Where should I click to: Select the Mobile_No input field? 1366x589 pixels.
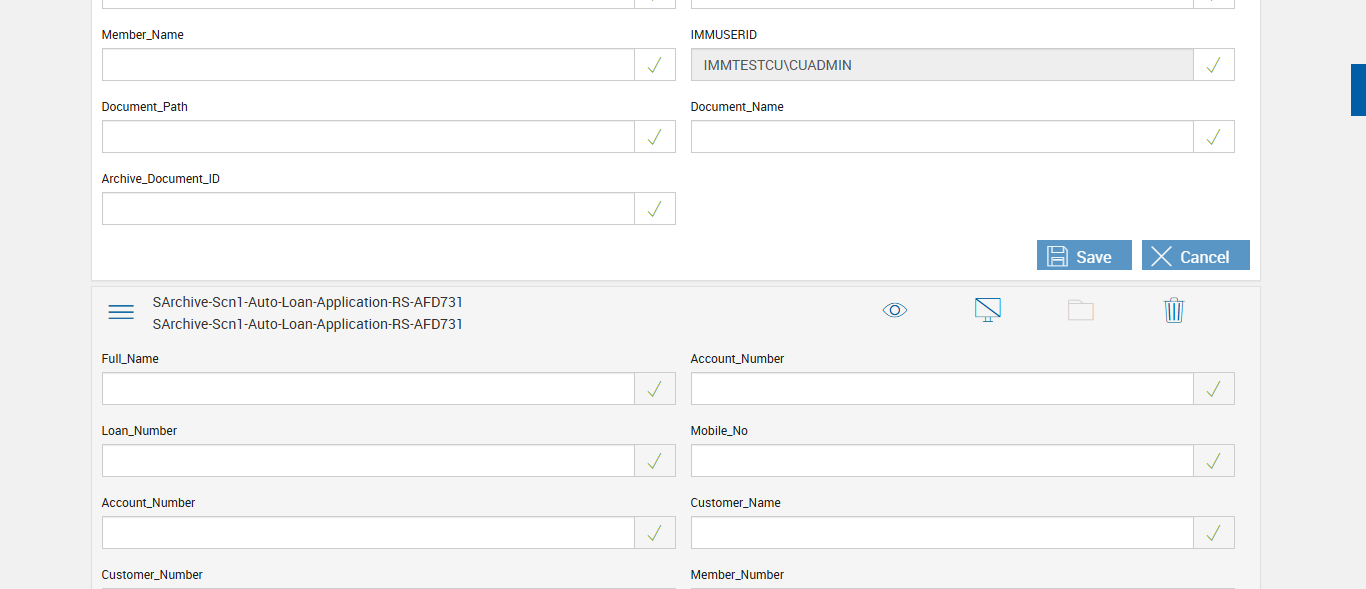pos(941,461)
